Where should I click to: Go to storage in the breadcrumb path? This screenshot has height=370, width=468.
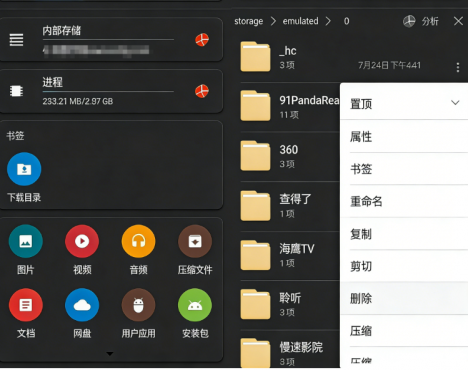coord(249,21)
